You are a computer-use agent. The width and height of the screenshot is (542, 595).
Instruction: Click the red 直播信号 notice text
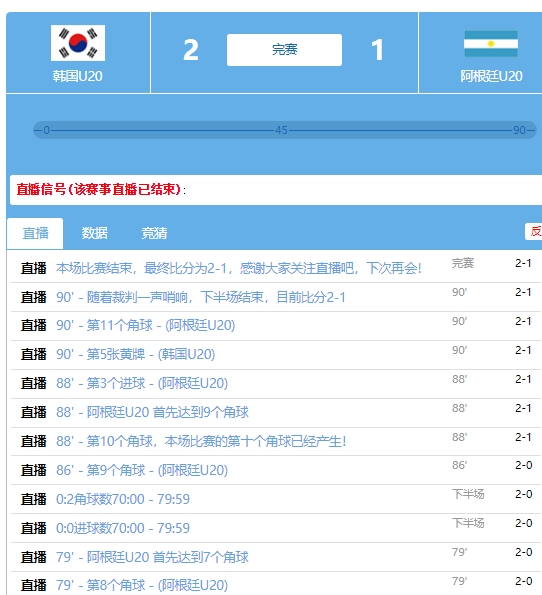tap(99, 189)
